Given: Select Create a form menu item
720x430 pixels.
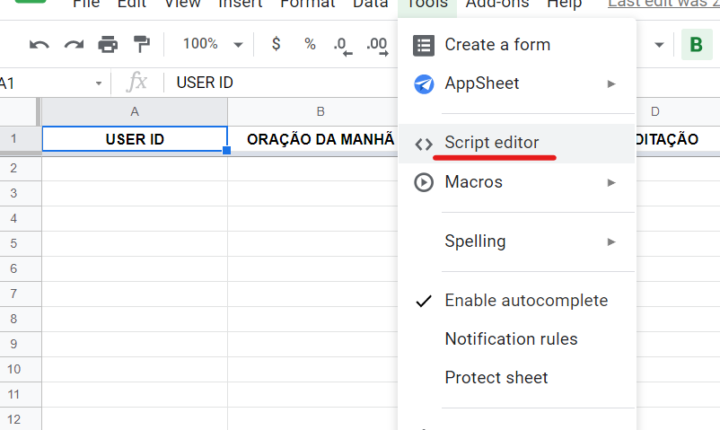Looking at the screenshot, I should coord(497,45).
